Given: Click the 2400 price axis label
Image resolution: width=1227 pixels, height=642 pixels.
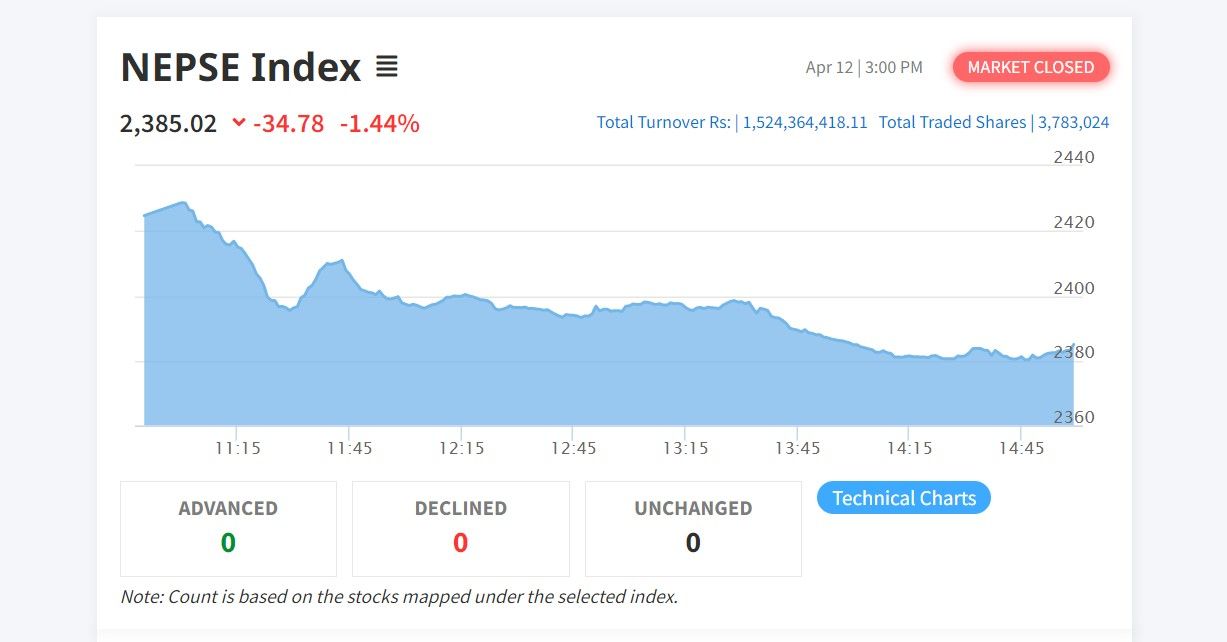Looking at the screenshot, I should pos(1074,288).
